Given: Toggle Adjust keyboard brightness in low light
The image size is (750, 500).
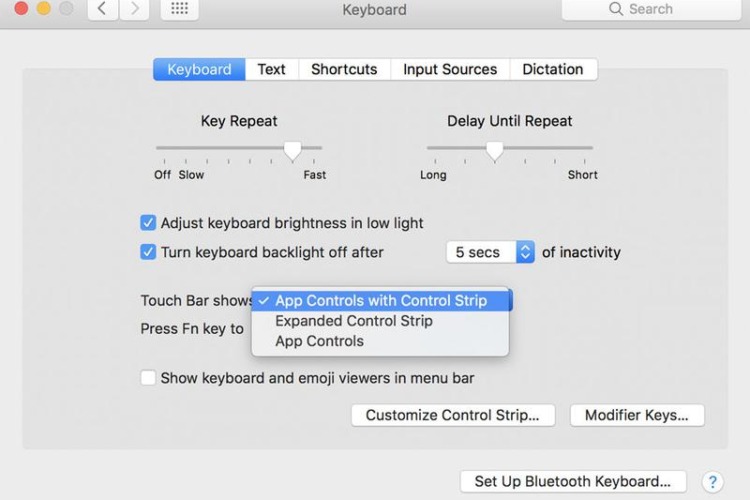Looking at the screenshot, I should (149, 223).
